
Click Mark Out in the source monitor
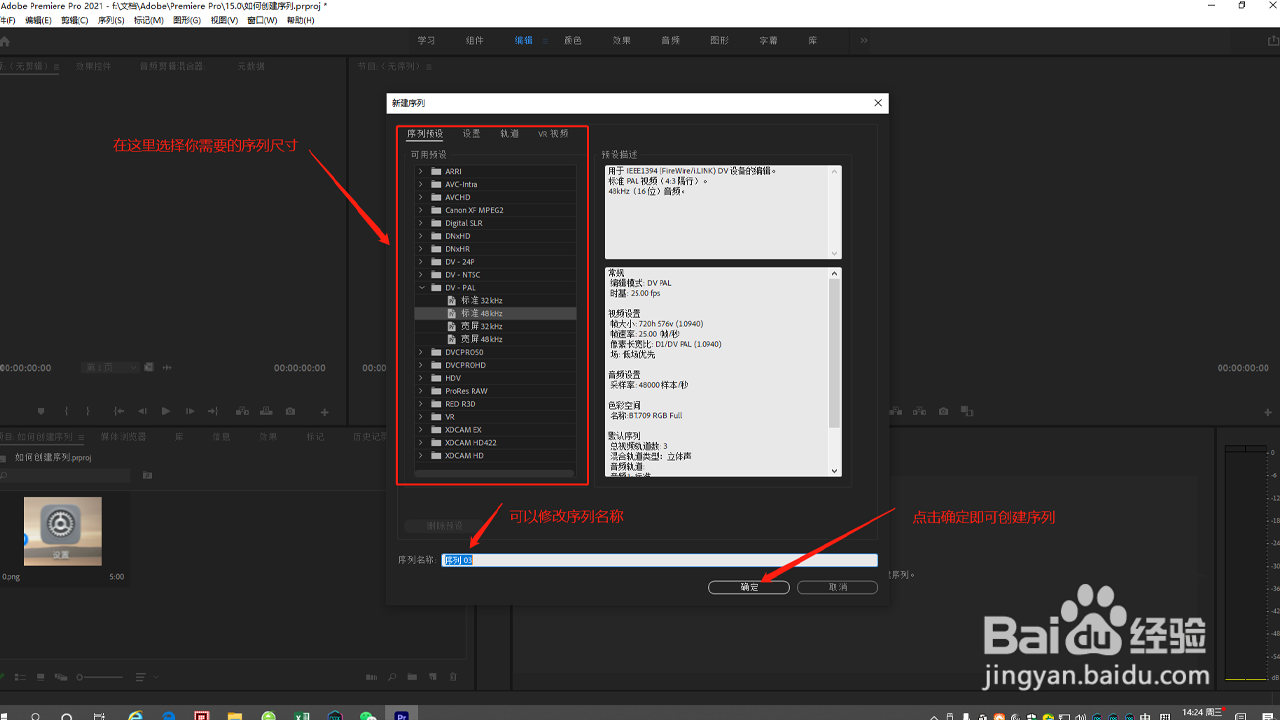coord(88,411)
